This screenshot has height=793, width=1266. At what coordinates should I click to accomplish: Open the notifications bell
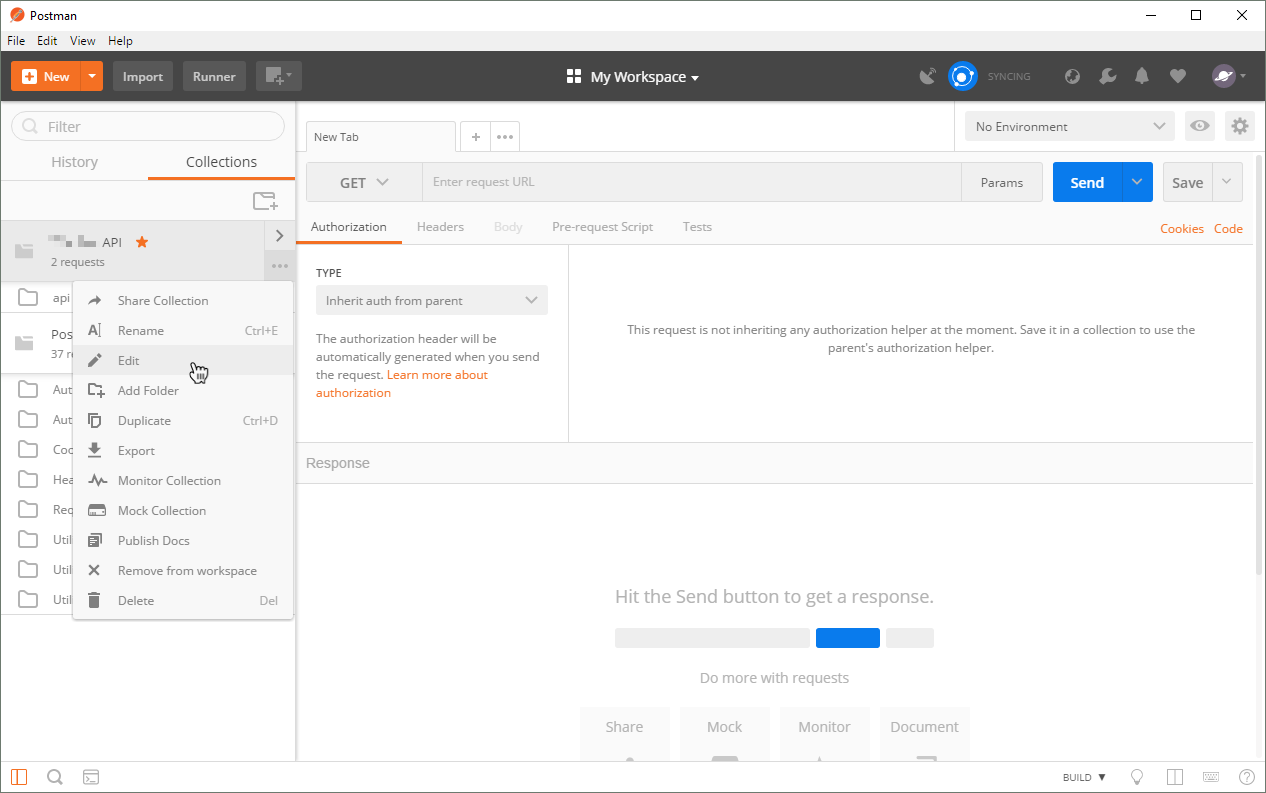click(1142, 76)
